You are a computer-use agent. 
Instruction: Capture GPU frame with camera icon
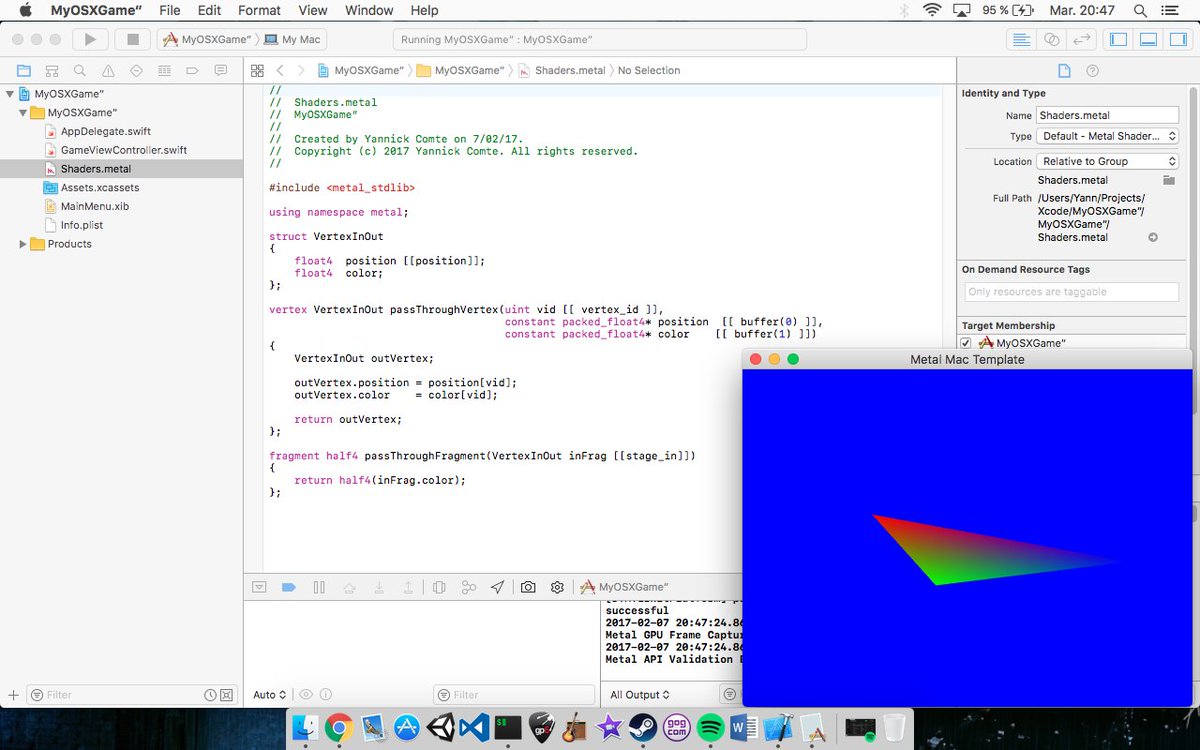click(528, 587)
